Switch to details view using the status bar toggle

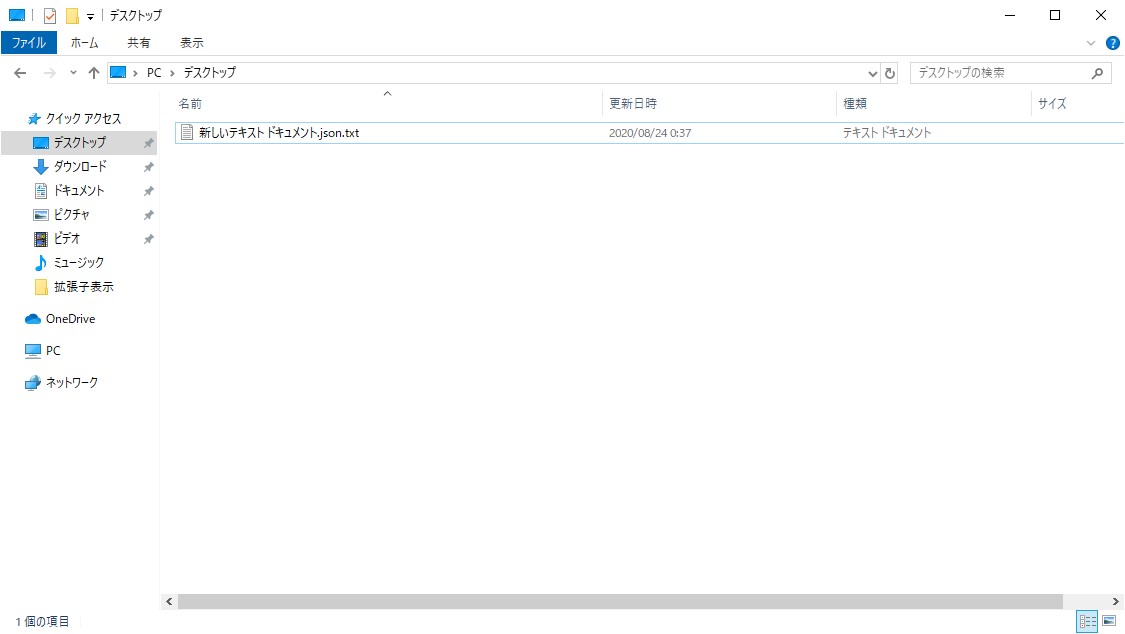point(1087,622)
